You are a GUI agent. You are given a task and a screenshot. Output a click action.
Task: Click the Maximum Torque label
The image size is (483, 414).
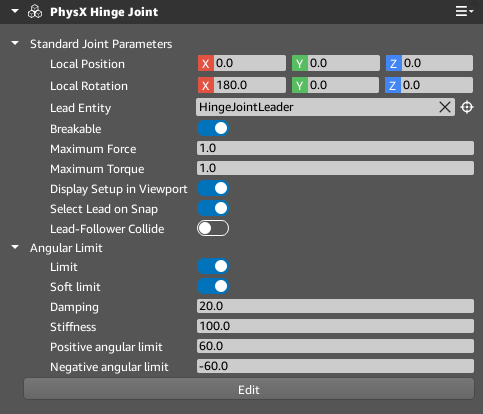(x=97, y=169)
